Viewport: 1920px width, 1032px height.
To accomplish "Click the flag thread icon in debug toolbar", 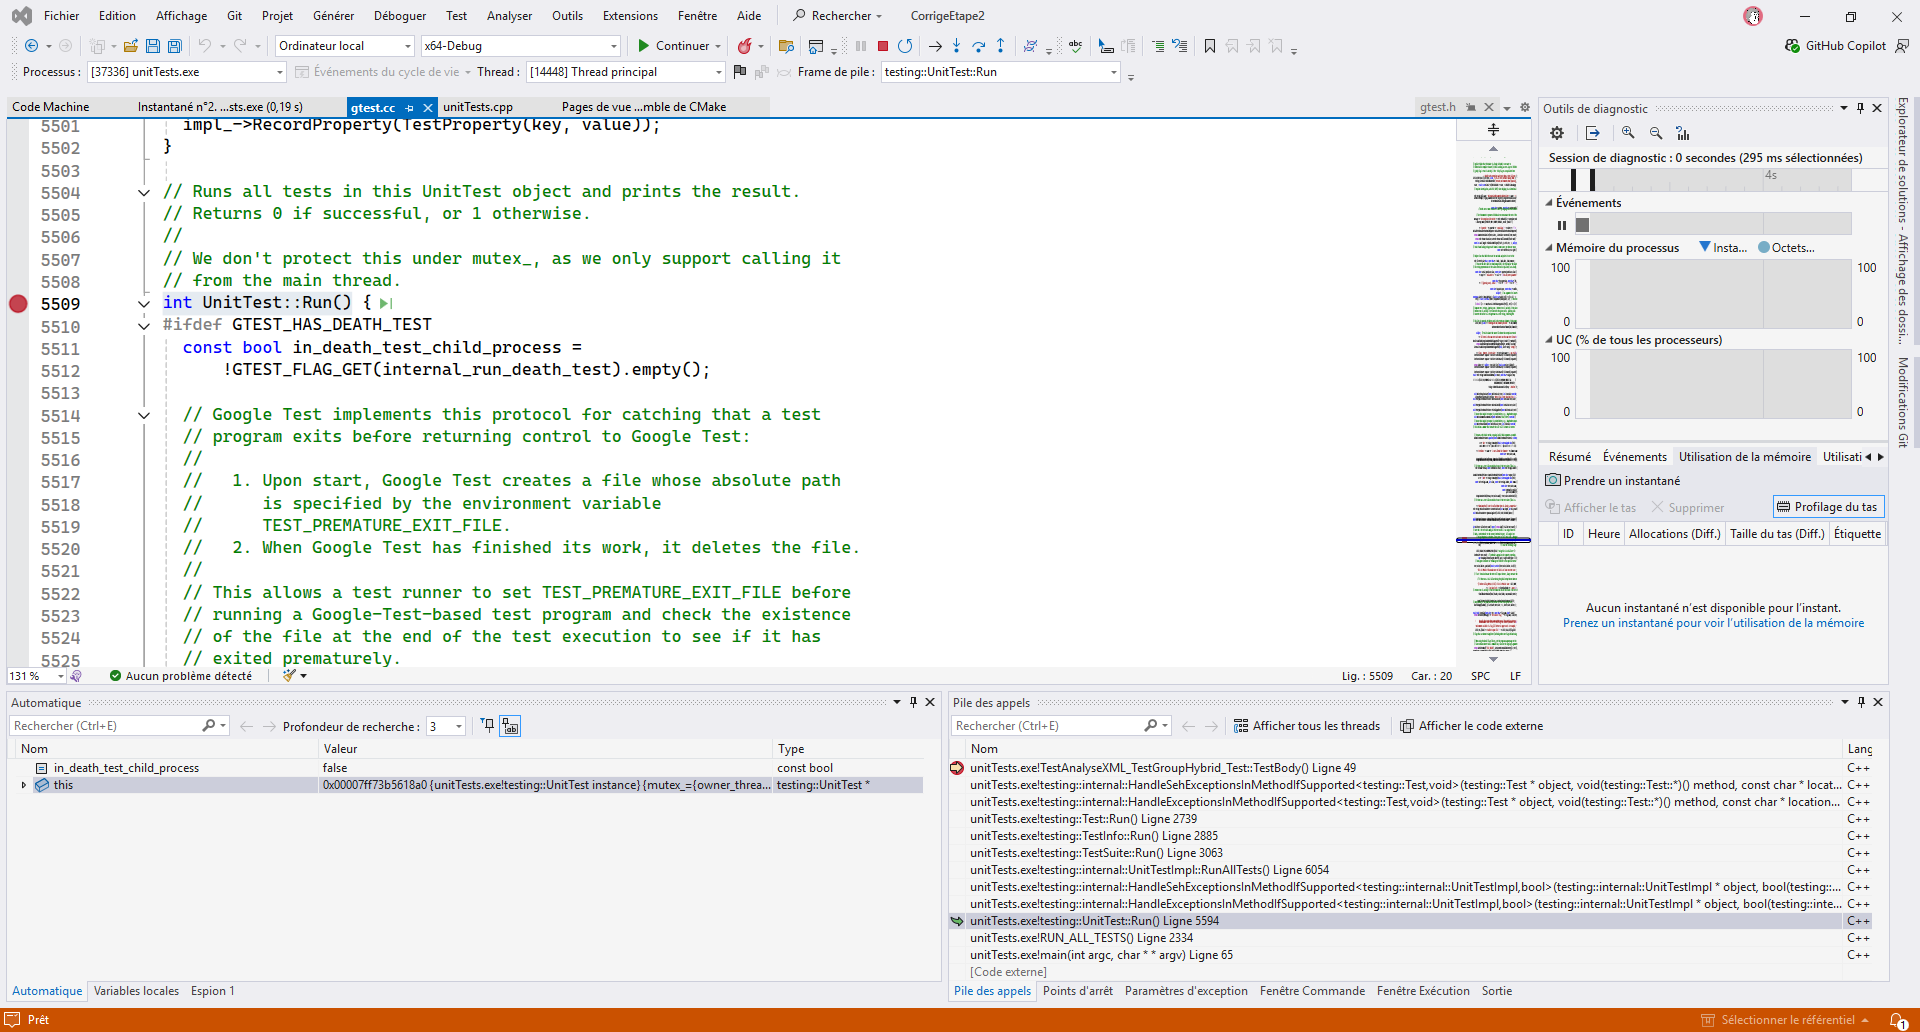I will click(740, 72).
